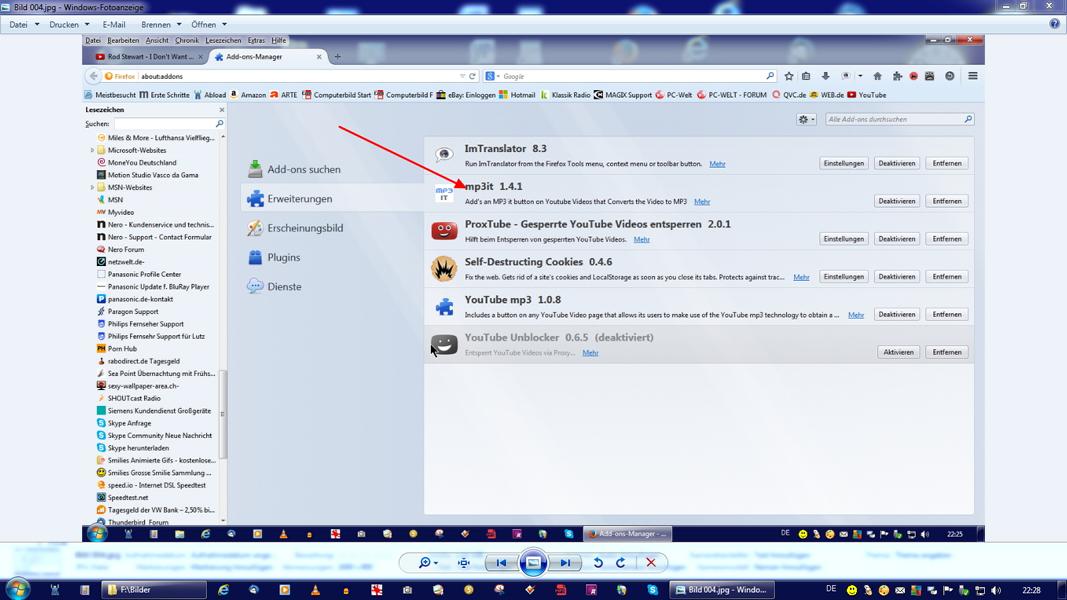Image resolution: width=1067 pixels, height=600 pixels.
Task: Click the Alle Add-ons durchsuchen search box
Action: 900,119
